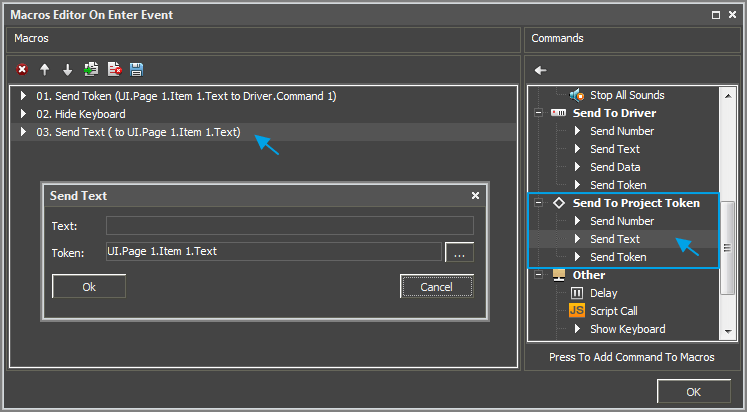Click the Commands list scrollbar up arrow
The width and height of the screenshot is (747, 412).
(x=728, y=96)
